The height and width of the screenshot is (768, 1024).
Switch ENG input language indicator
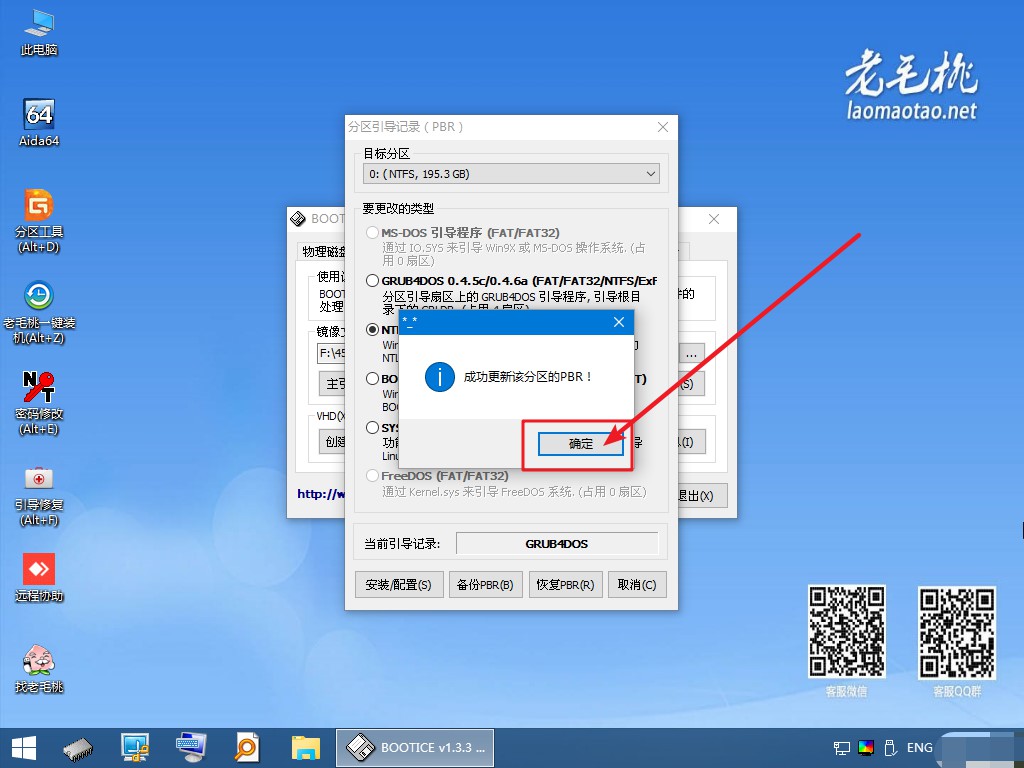pos(920,748)
